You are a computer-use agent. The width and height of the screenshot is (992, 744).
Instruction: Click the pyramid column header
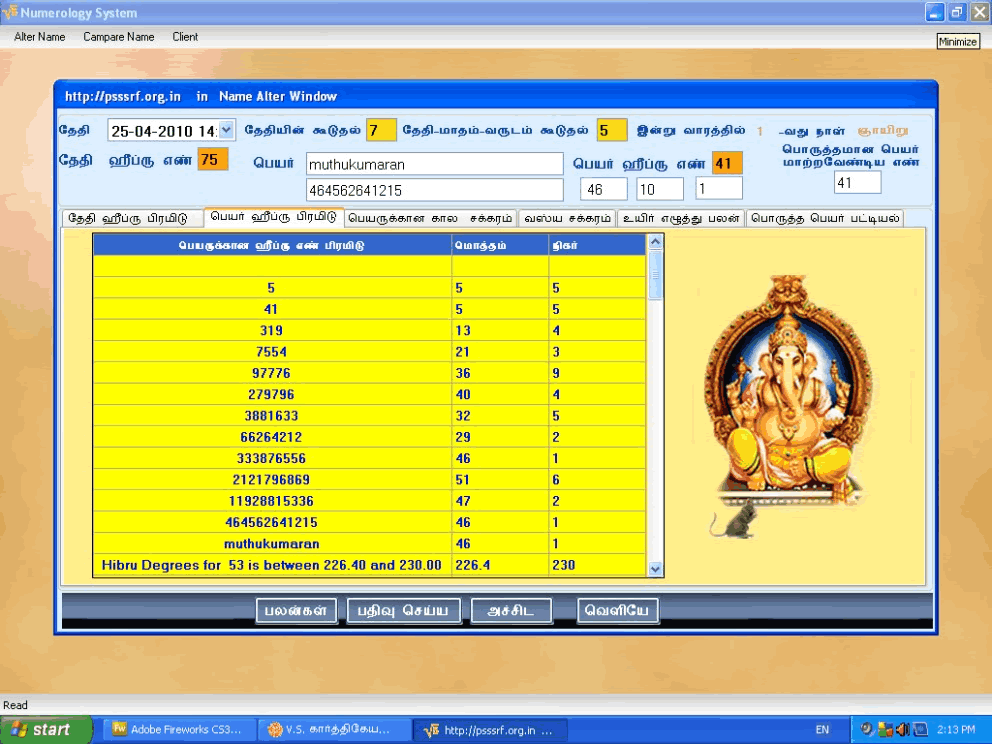272,245
